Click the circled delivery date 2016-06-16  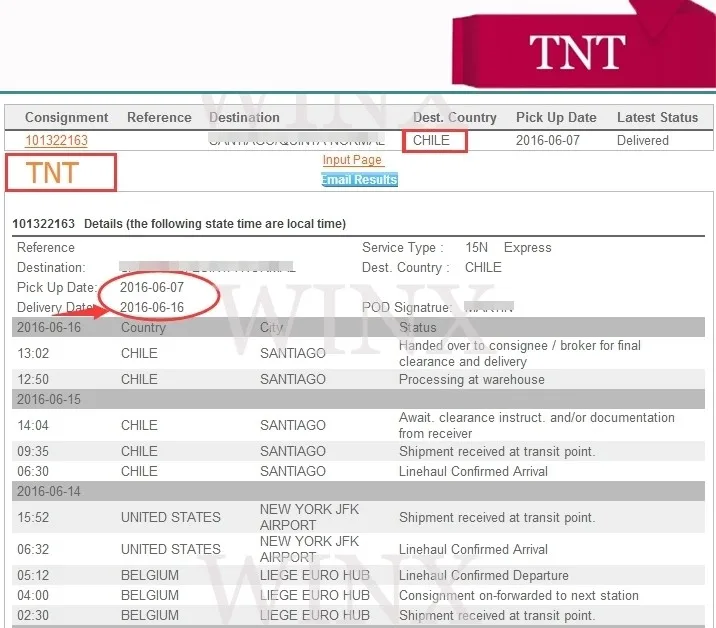pos(151,307)
